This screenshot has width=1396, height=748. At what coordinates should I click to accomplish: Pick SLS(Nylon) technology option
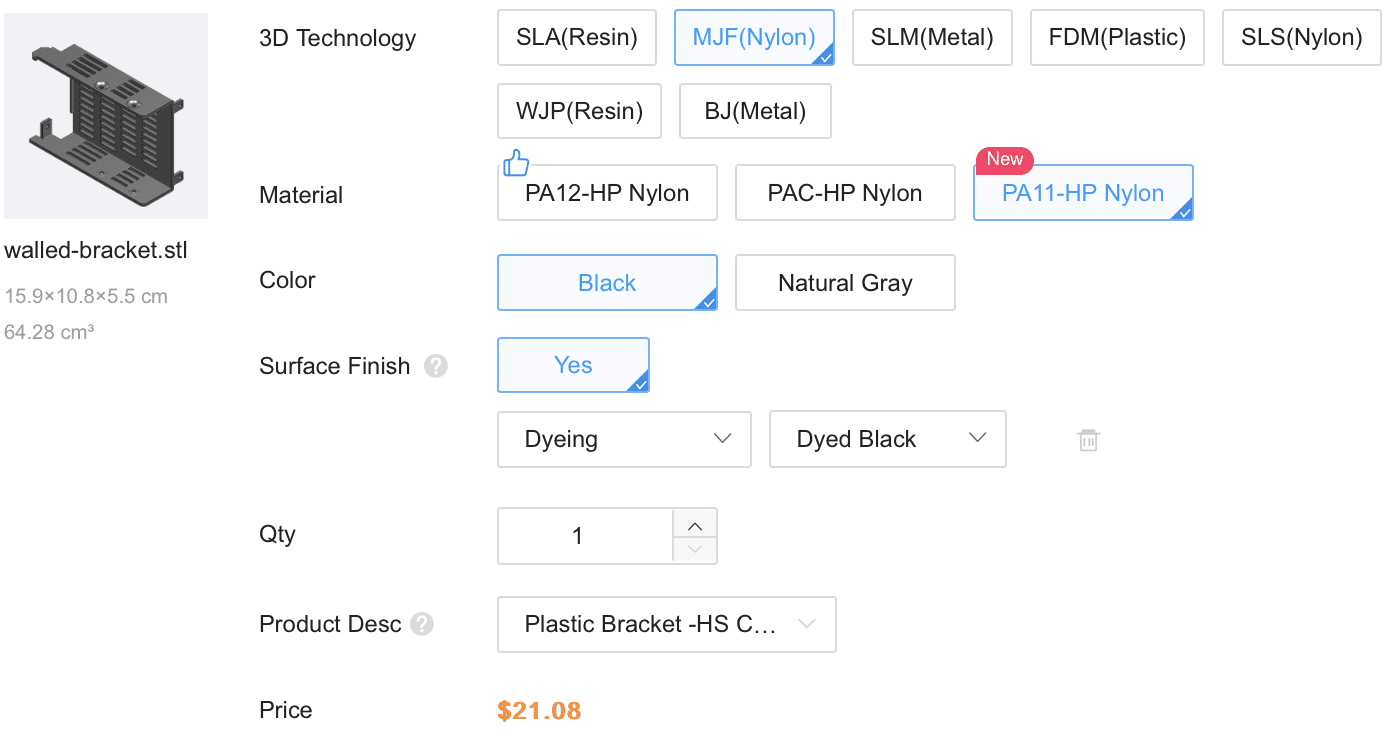[x=1301, y=38]
